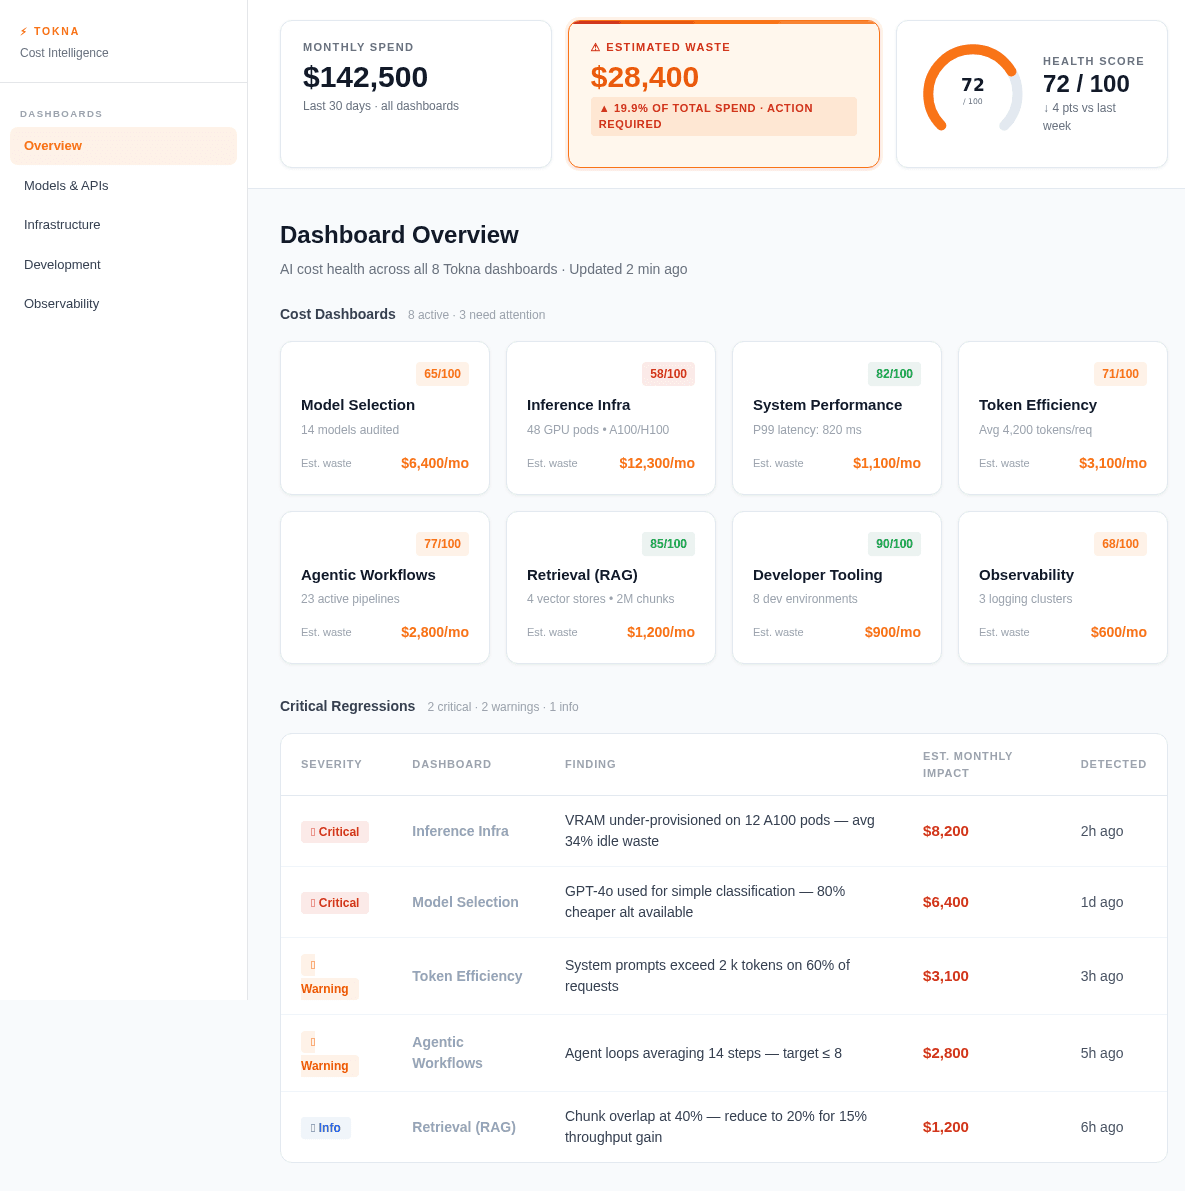Open the Inference Infra dashboard card
1185x1191 pixels.
tap(611, 418)
